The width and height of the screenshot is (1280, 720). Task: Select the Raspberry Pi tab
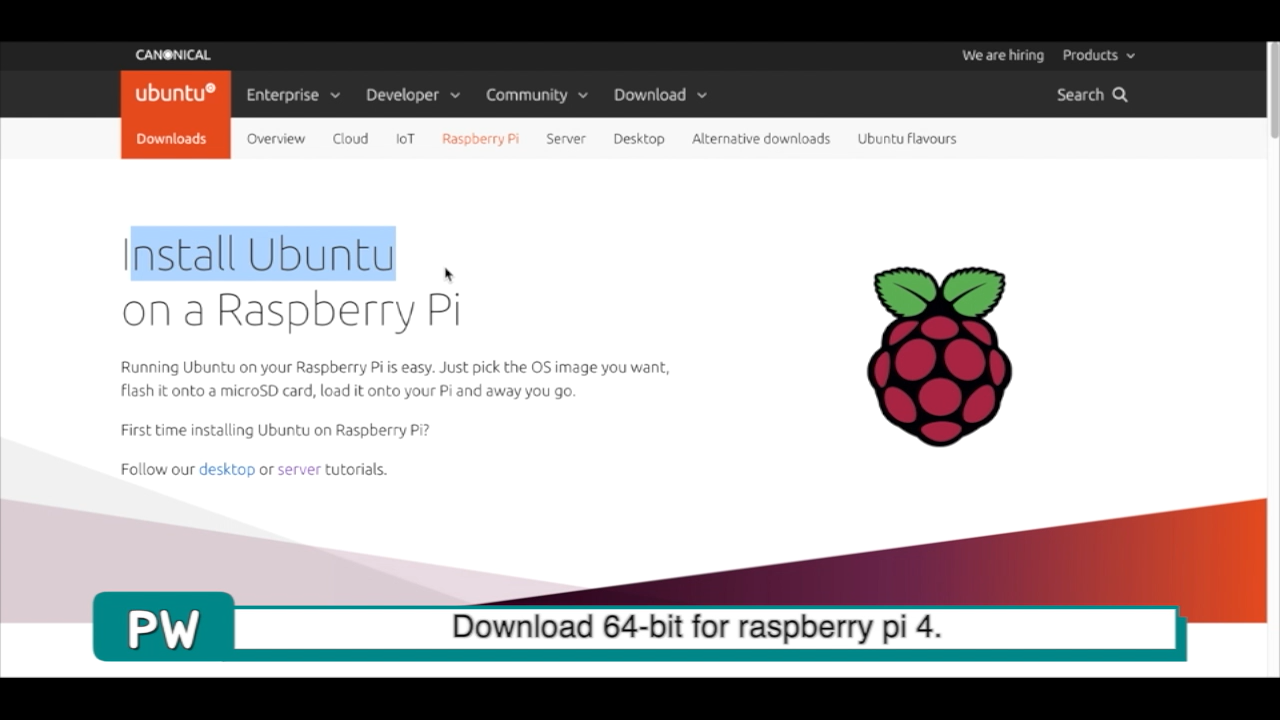[480, 138]
